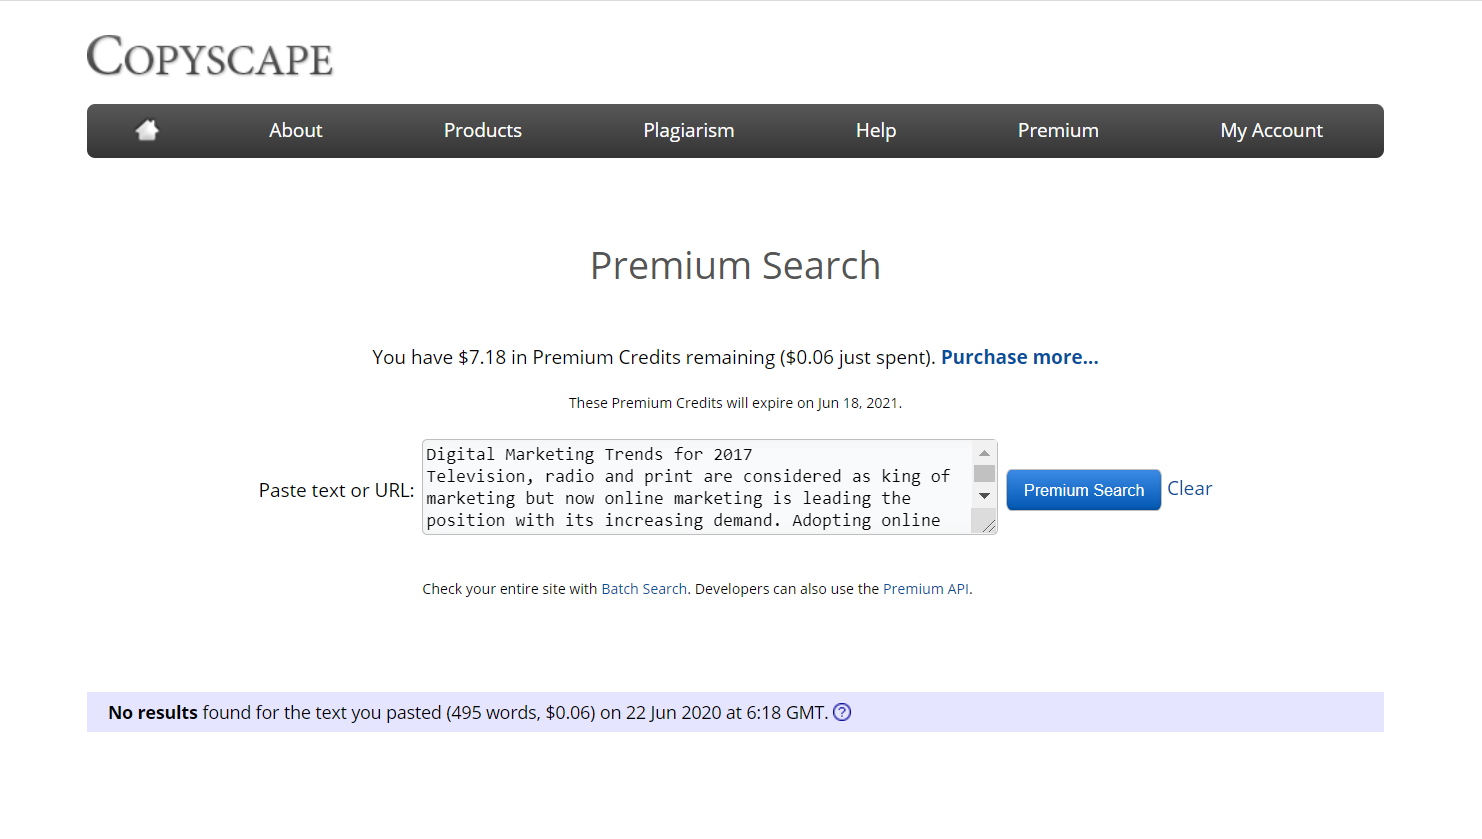Viewport: 1482px width, 839px height.
Task: Open the help question mark icon beside results
Action: coord(842,712)
